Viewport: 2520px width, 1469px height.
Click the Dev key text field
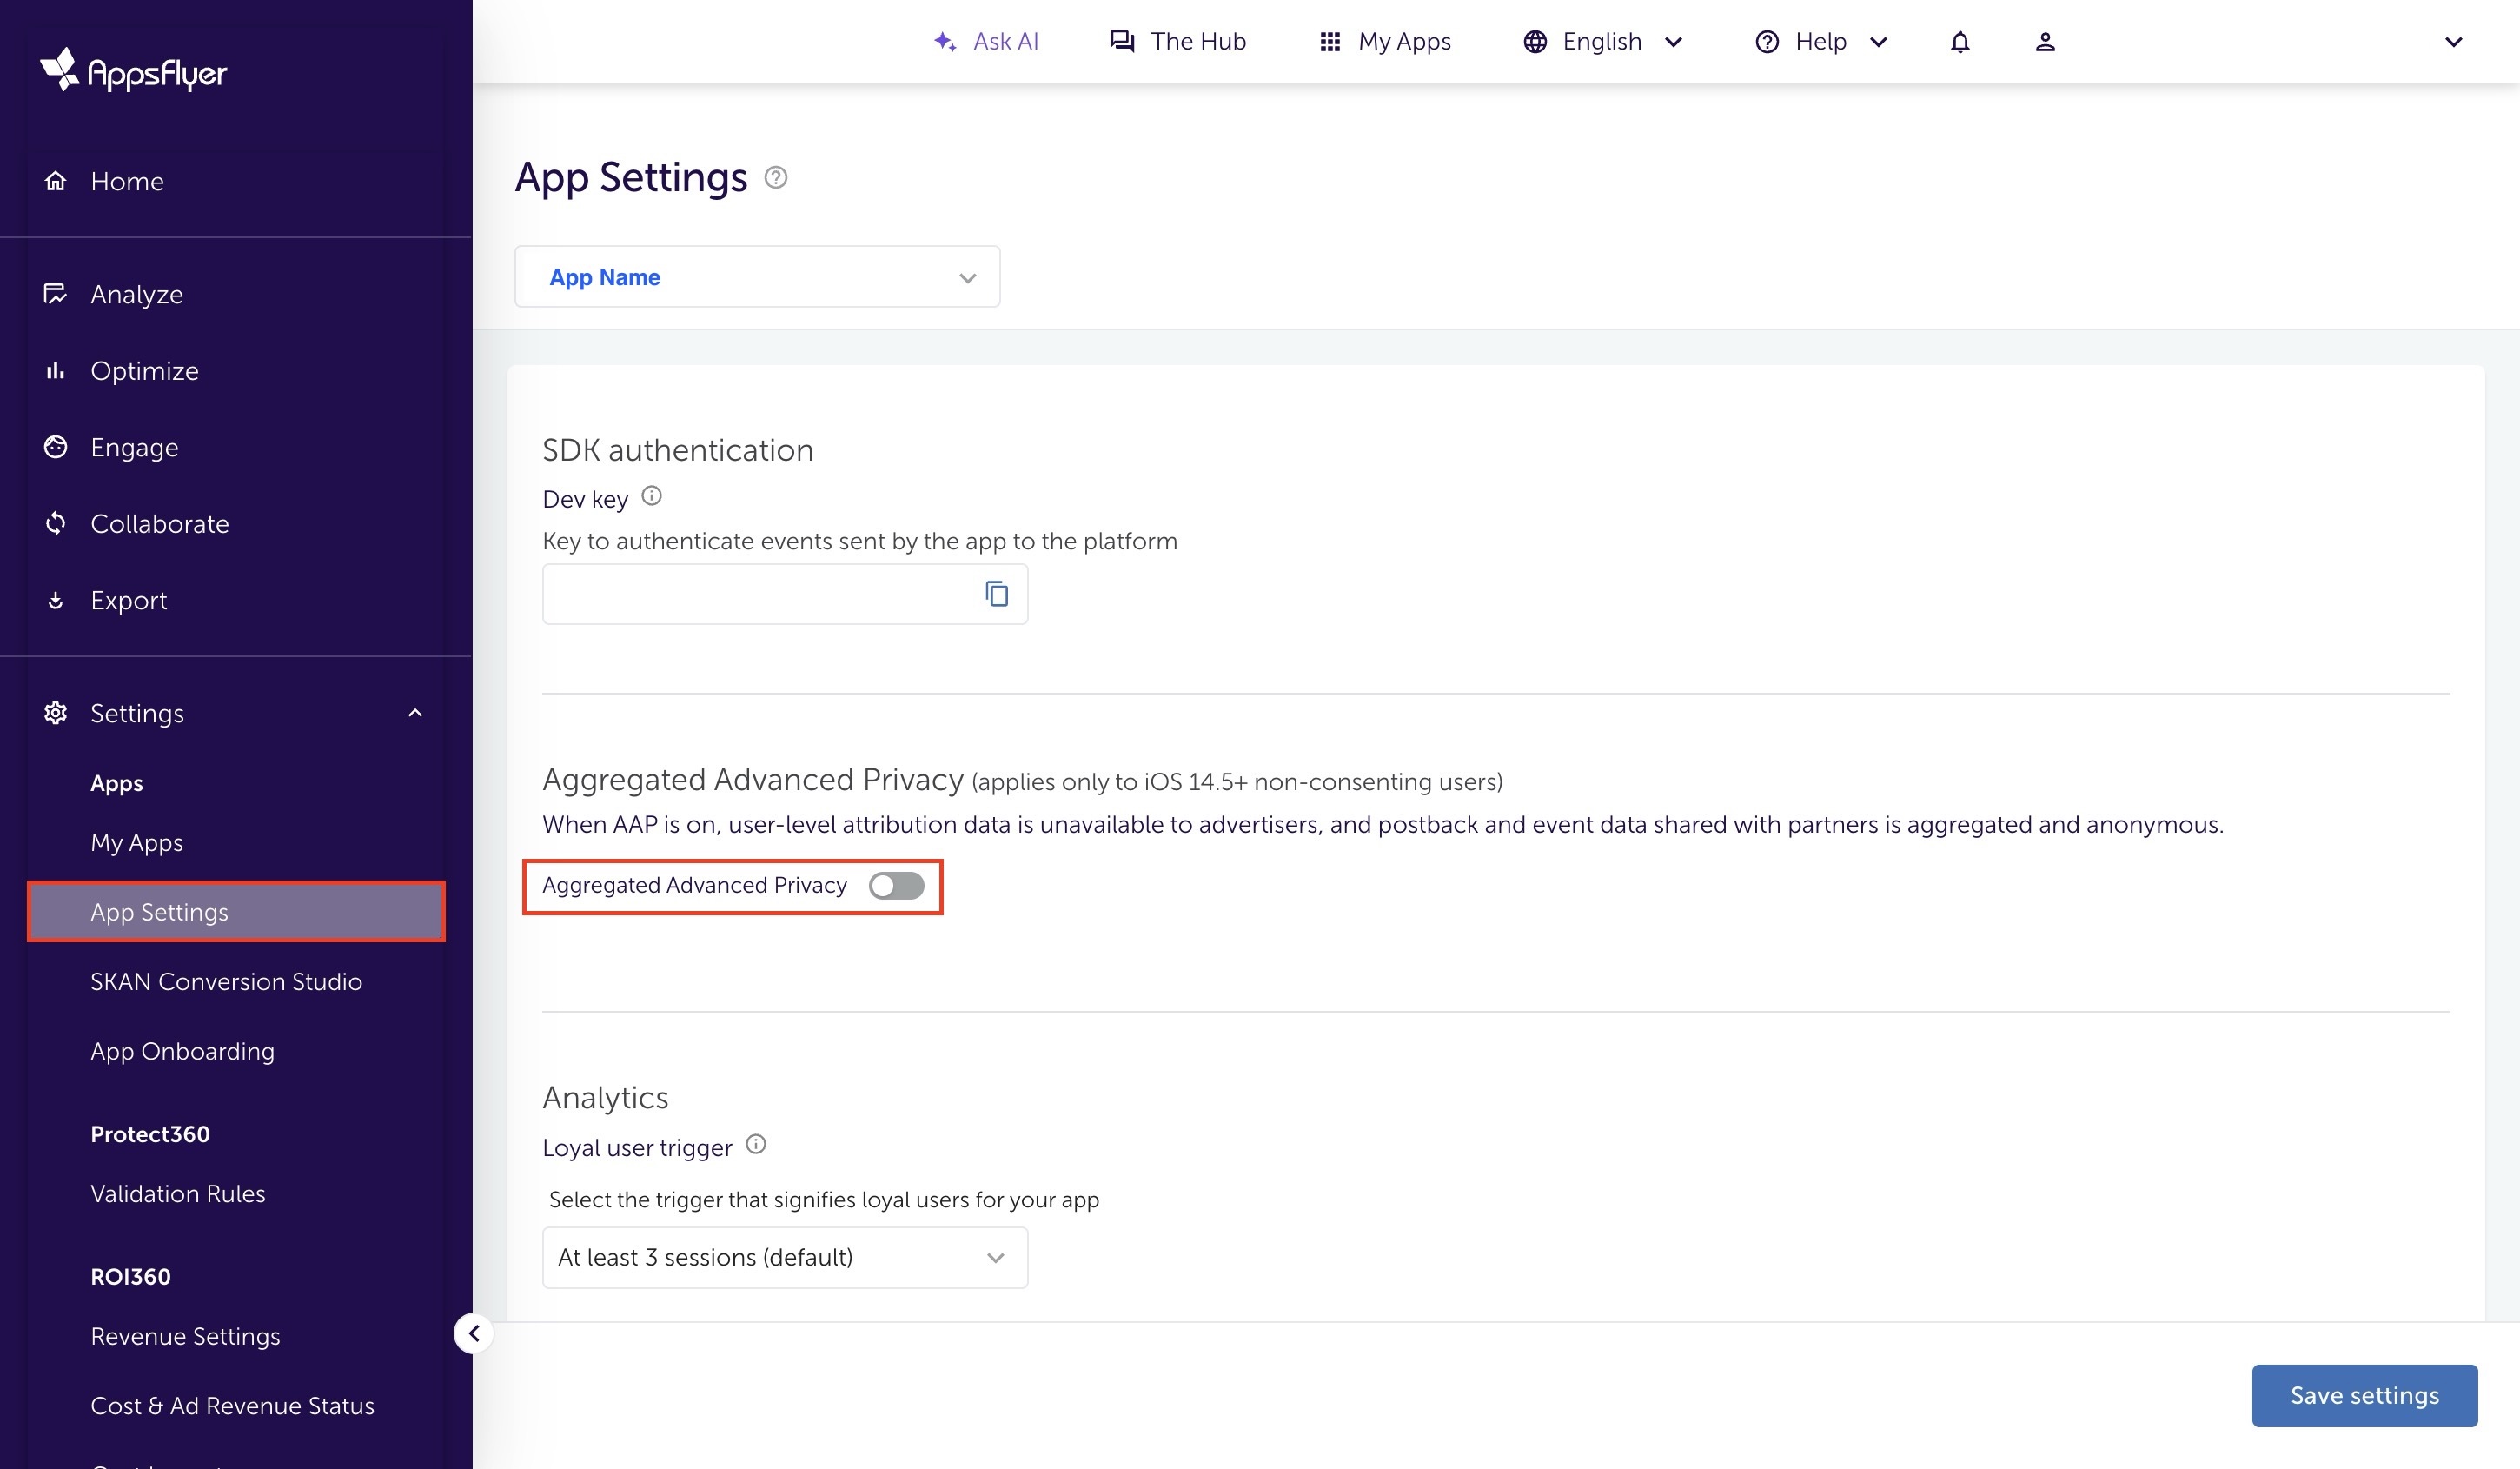(760, 594)
